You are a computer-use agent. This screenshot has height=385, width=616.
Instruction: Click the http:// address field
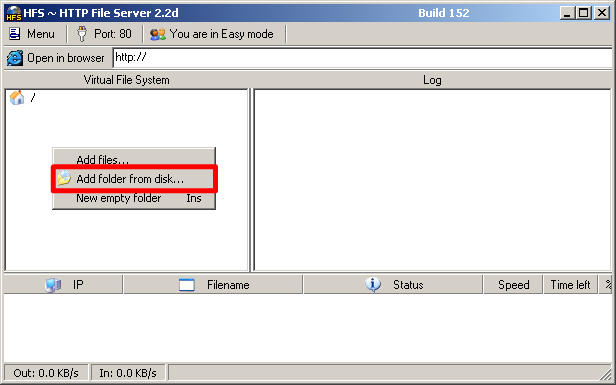[x=362, y=58]
